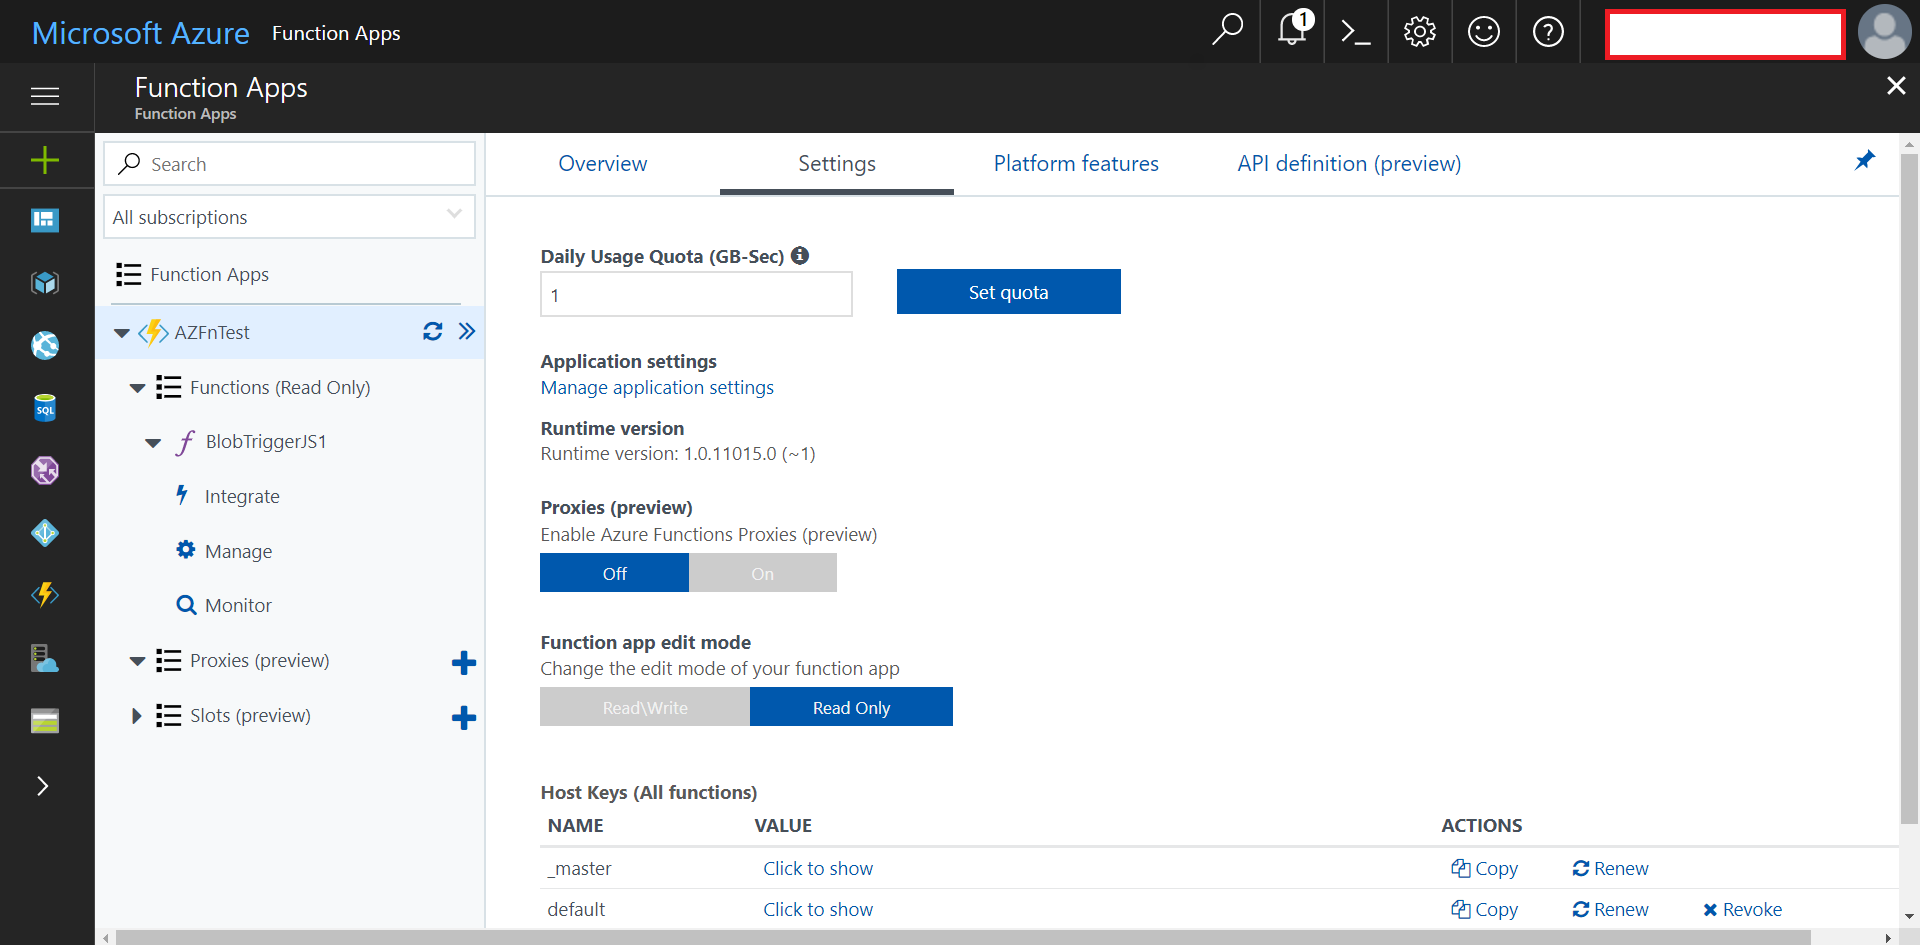The height and width of the screenshot is (945, 1920).
Task: Open the globe App Services icon
Action: [x=45, y=346]
